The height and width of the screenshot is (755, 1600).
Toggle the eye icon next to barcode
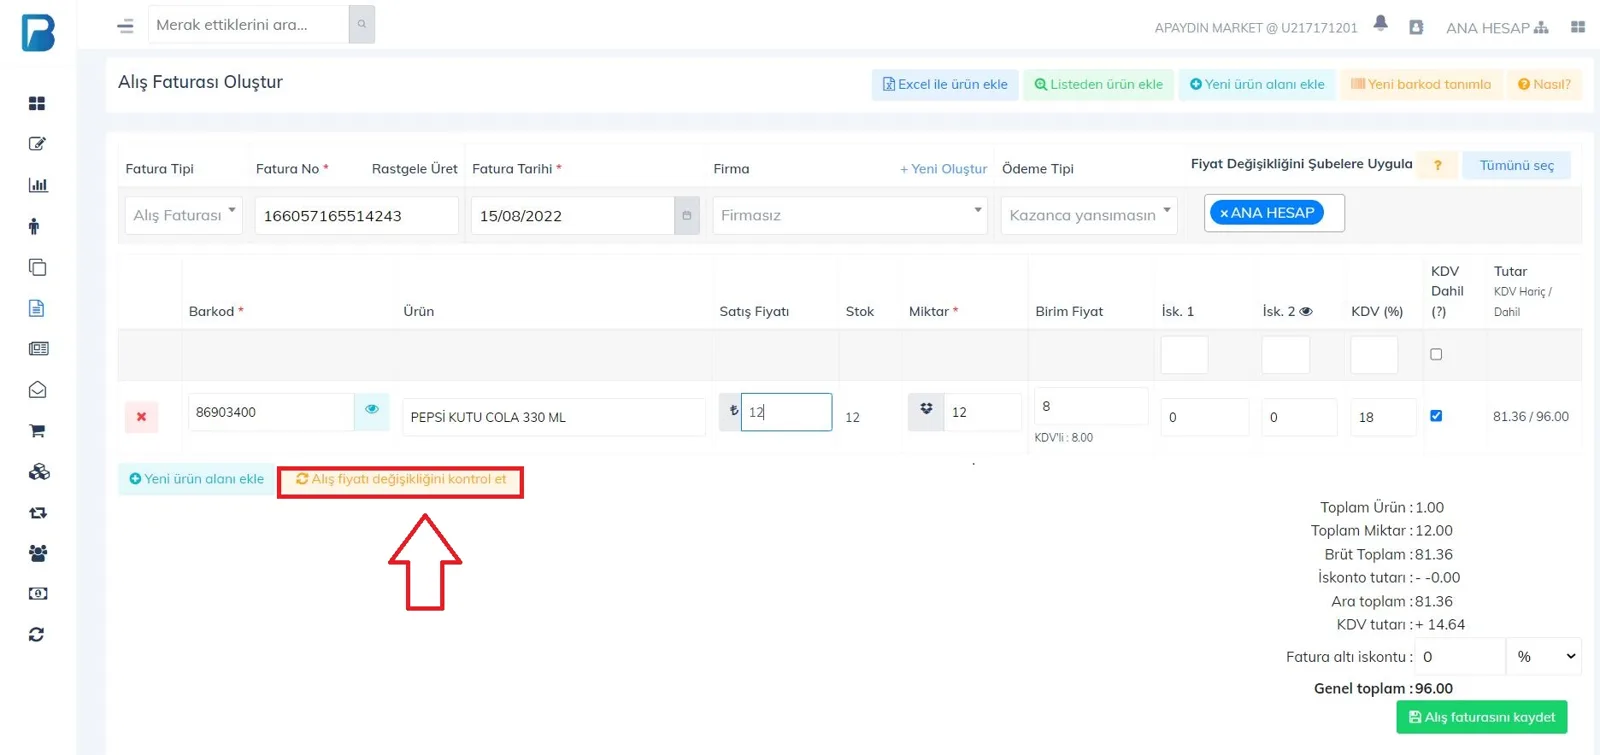(372, 410)
